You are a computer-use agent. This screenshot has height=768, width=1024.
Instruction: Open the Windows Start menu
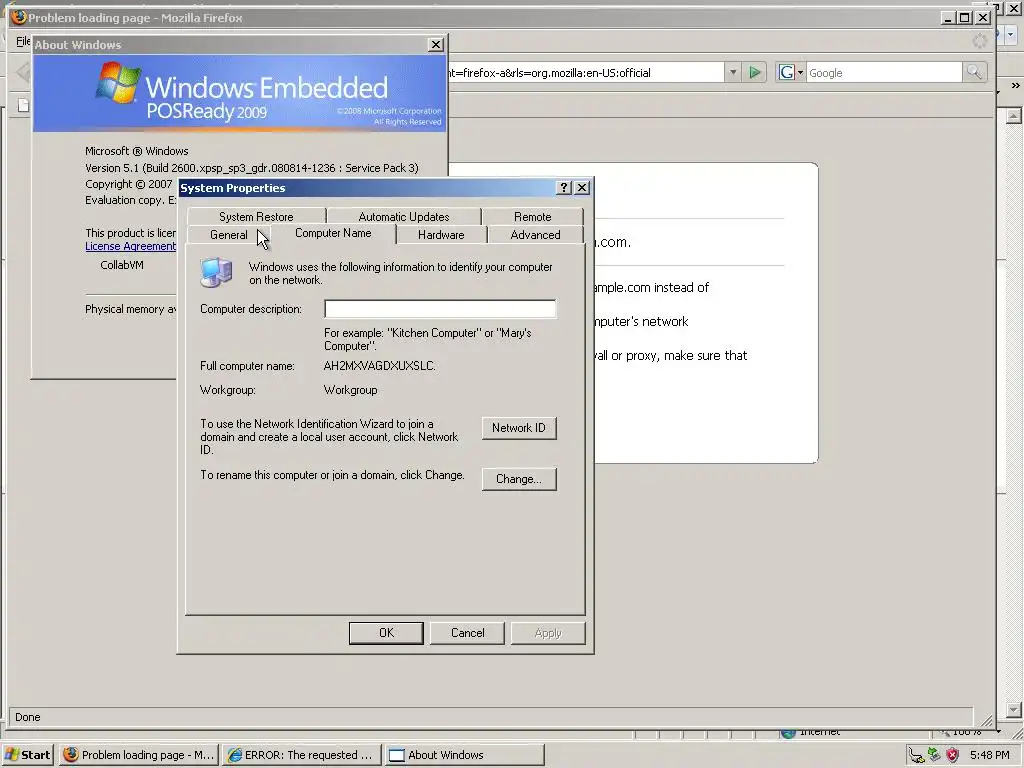coord(27,755)
